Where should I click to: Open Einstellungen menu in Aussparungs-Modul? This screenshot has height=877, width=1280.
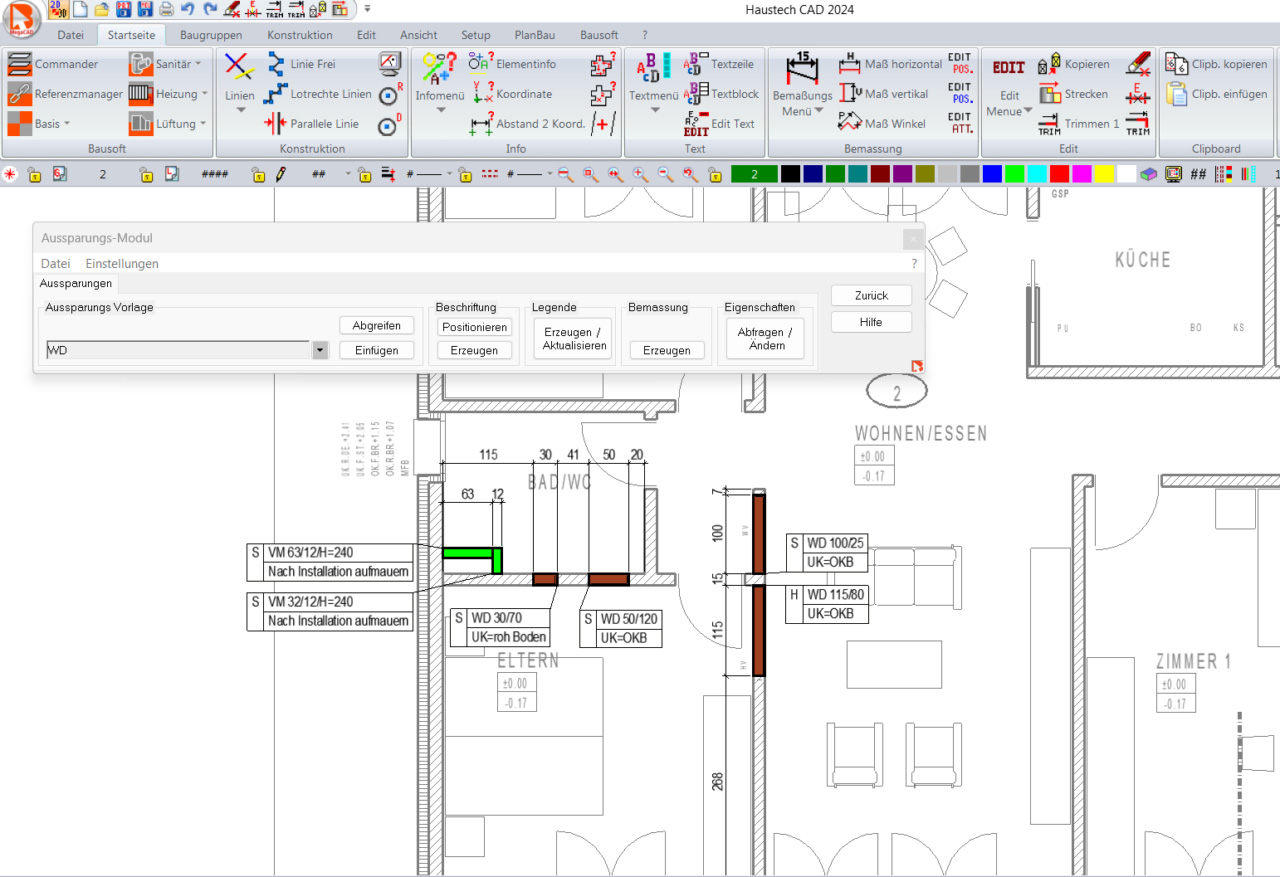tap(122, 264)
